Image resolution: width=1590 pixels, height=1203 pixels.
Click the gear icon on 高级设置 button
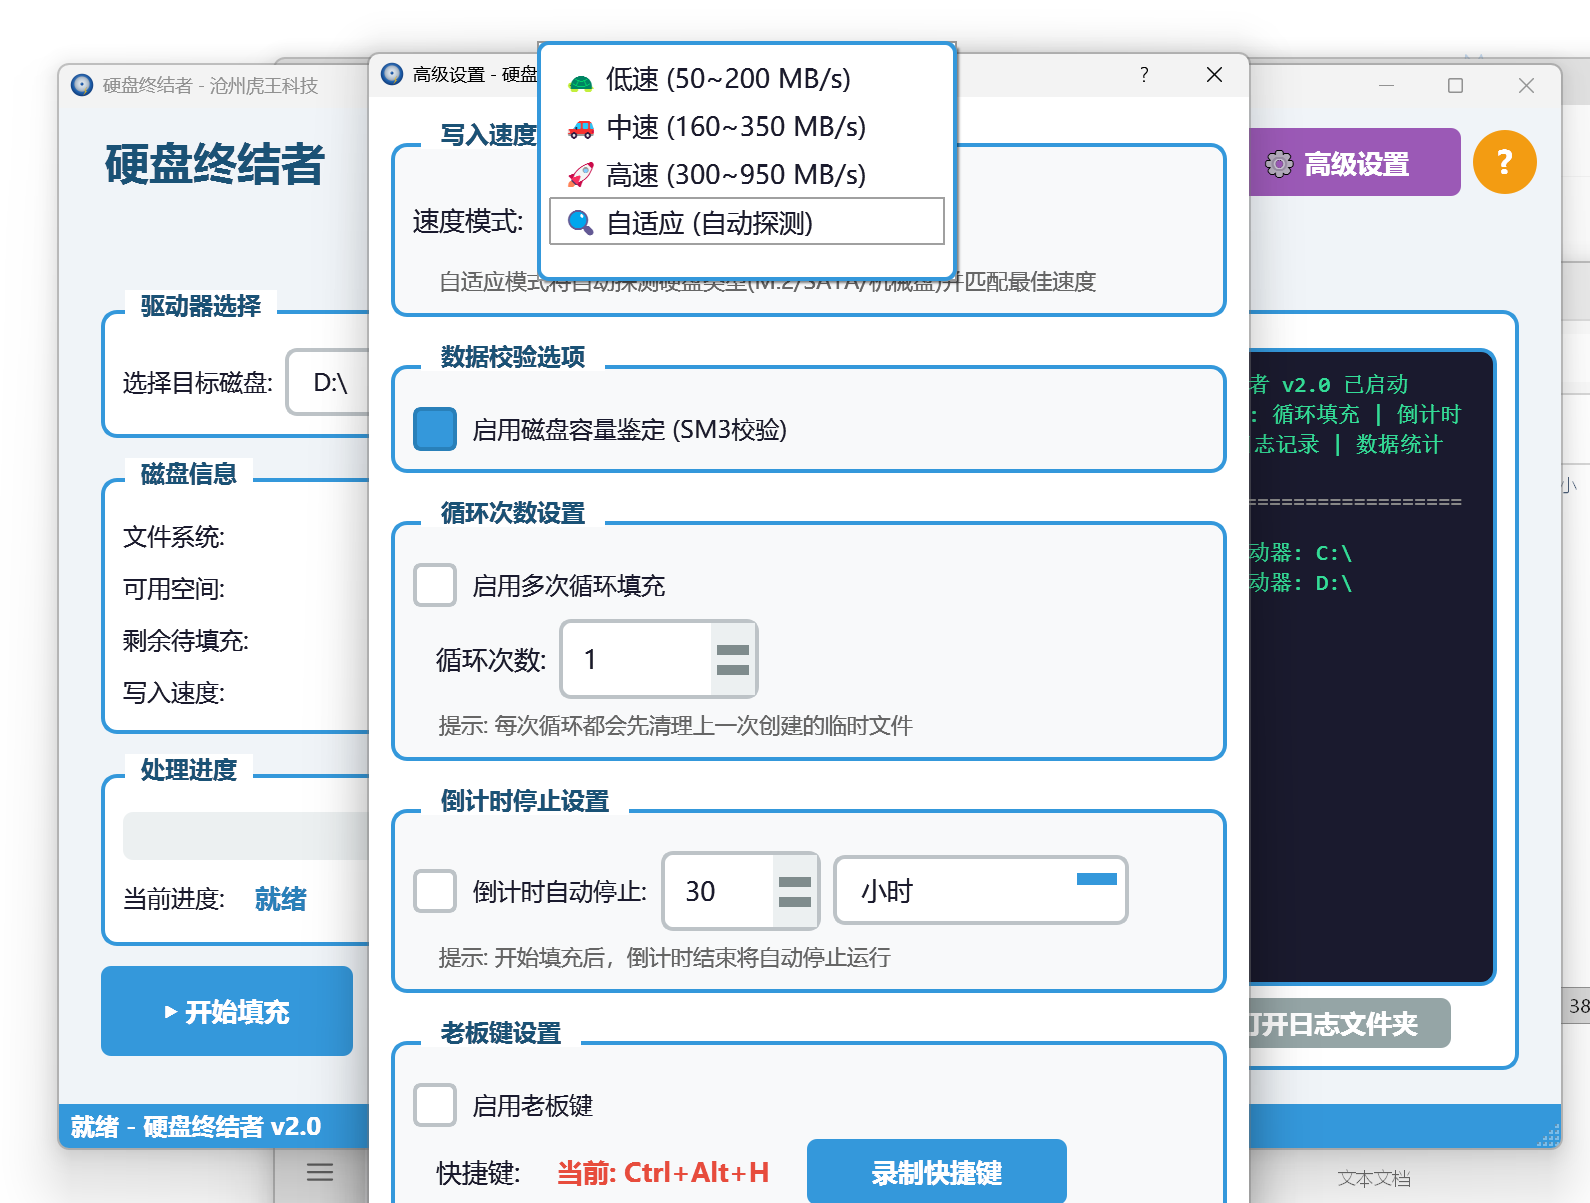click(x=1279, y=164)
